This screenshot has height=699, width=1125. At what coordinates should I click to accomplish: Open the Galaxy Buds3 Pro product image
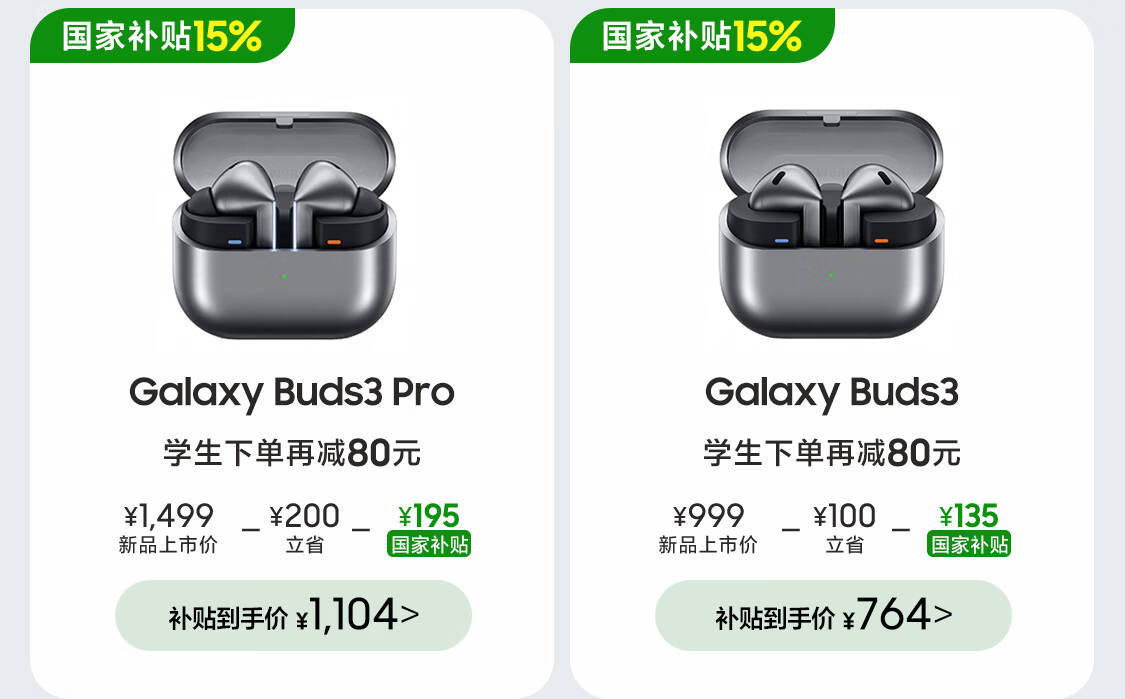click(284, 225)
